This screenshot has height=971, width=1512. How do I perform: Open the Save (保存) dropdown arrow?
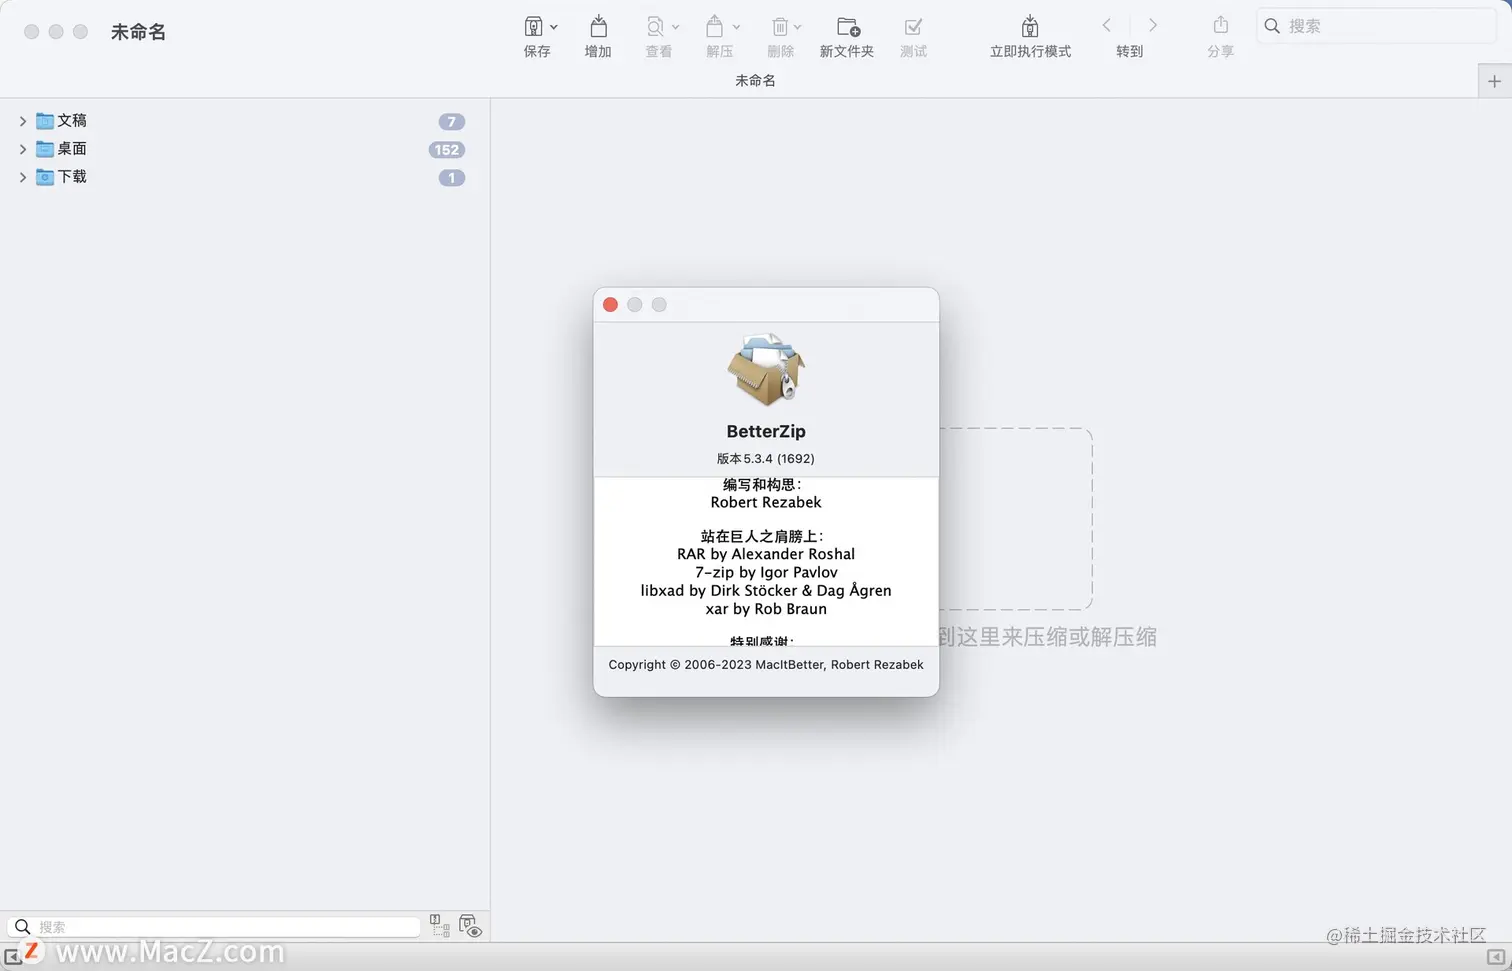[x=554, y=27]
